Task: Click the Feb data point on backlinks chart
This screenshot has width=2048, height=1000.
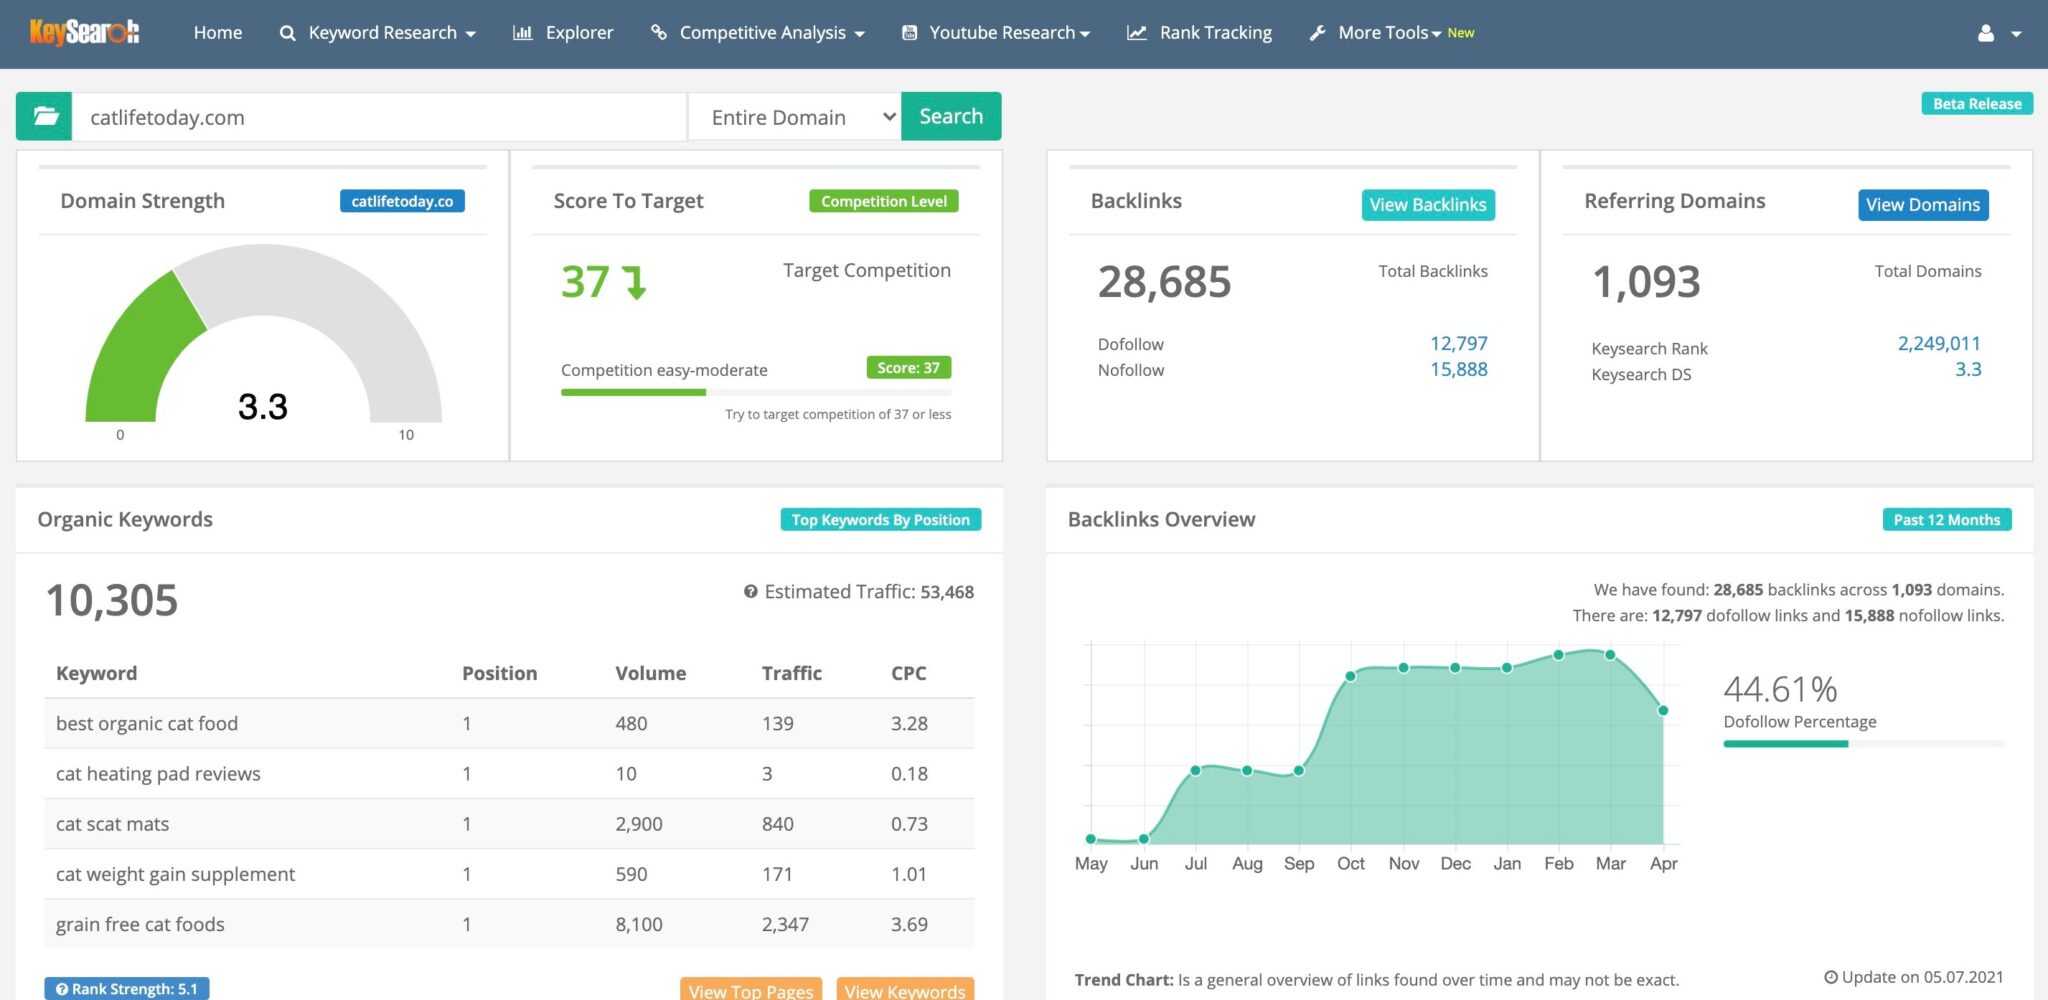Action: click(x=1558, y=655)
